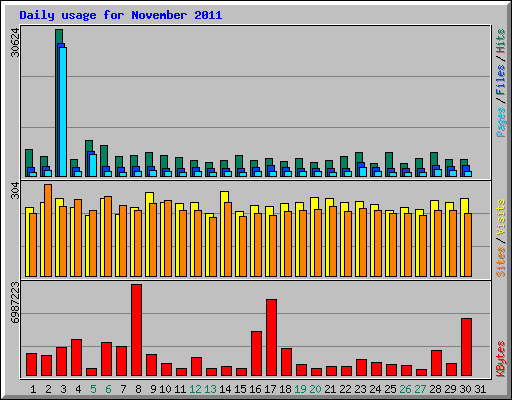Click the red KBytes bar for day 18
The image size is (512, 400).
286,362
